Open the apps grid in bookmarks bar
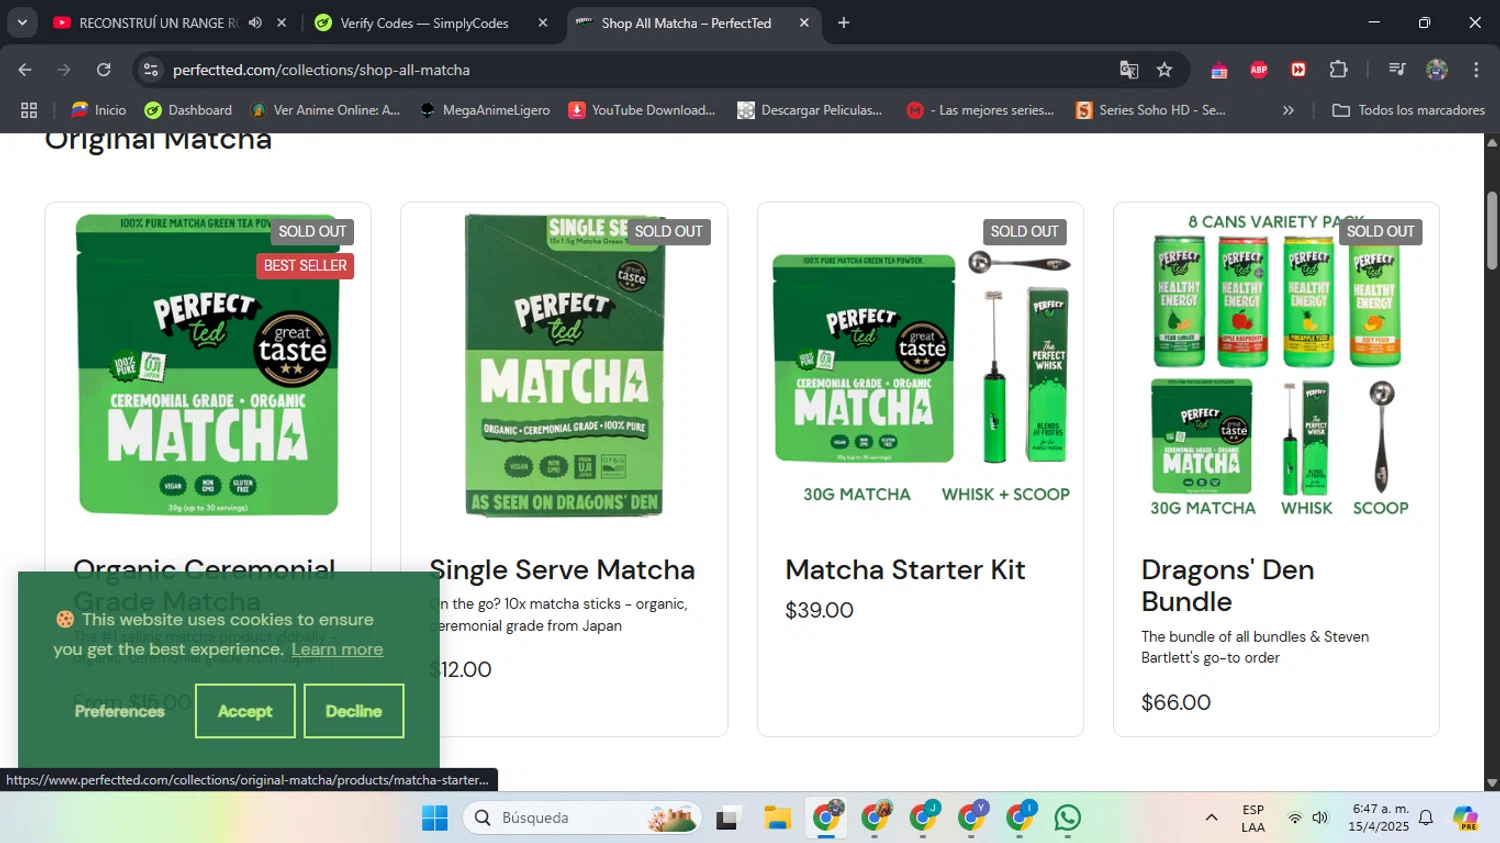The image size is (1500, 843). point(29,110)
